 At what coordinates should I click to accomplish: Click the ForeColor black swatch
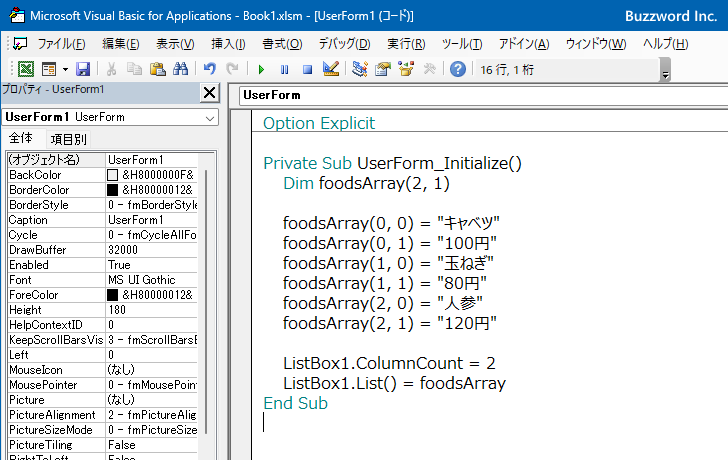click(112, 295)
